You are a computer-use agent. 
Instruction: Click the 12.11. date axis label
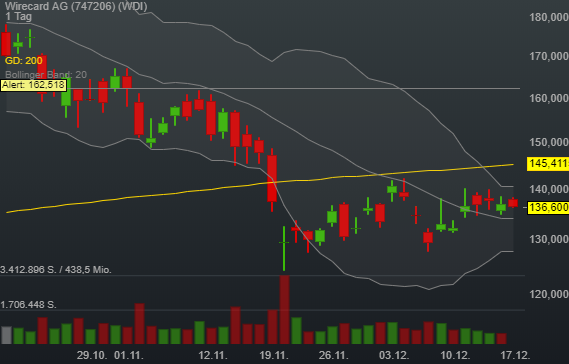(x=213, y=355)
